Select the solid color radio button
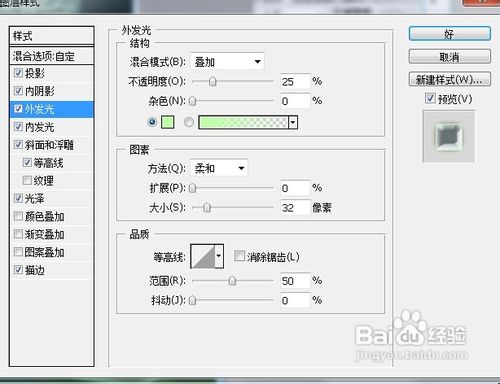 pos(152,122)
